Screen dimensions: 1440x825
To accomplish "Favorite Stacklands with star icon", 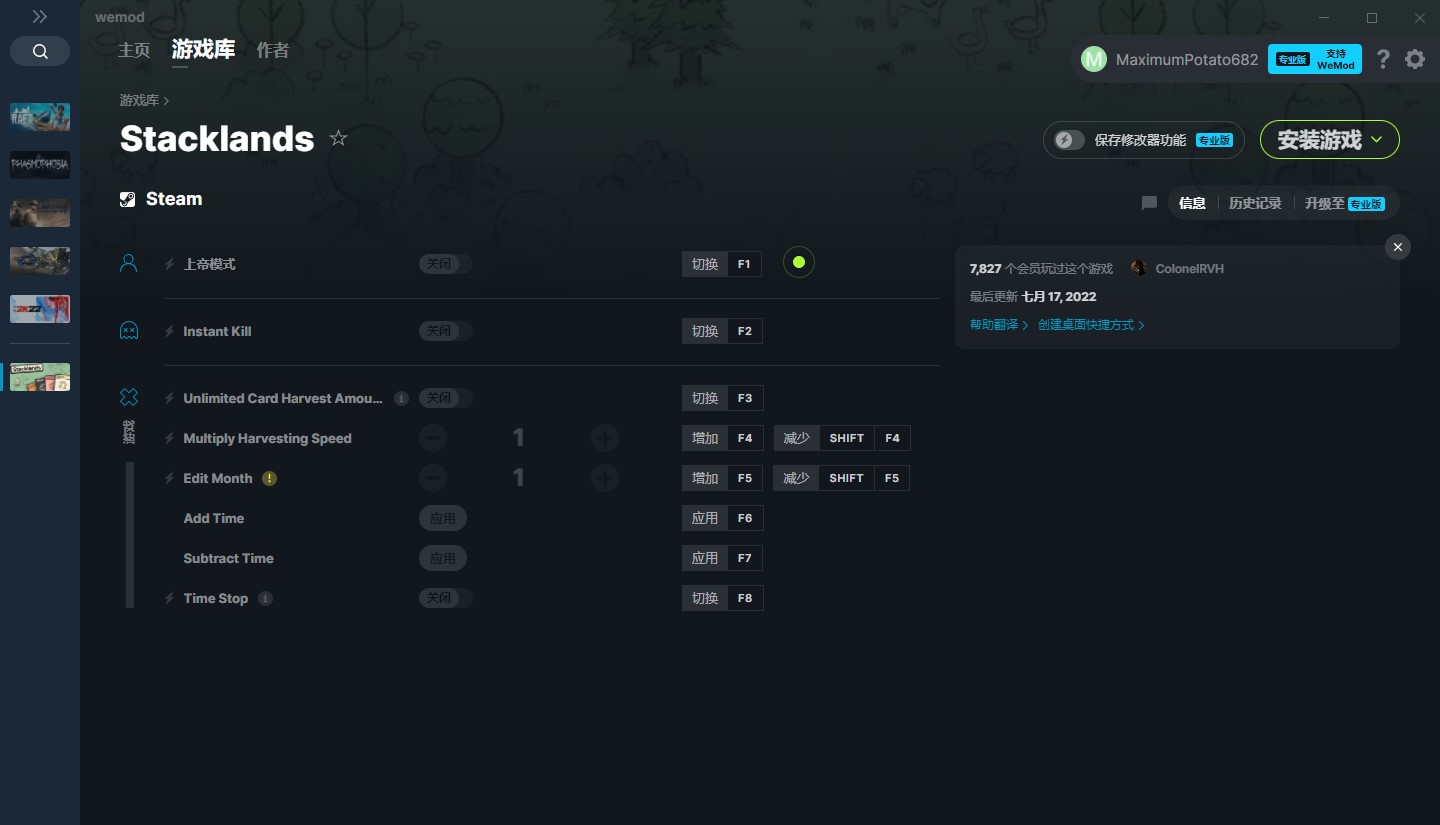I will point(338,138).
